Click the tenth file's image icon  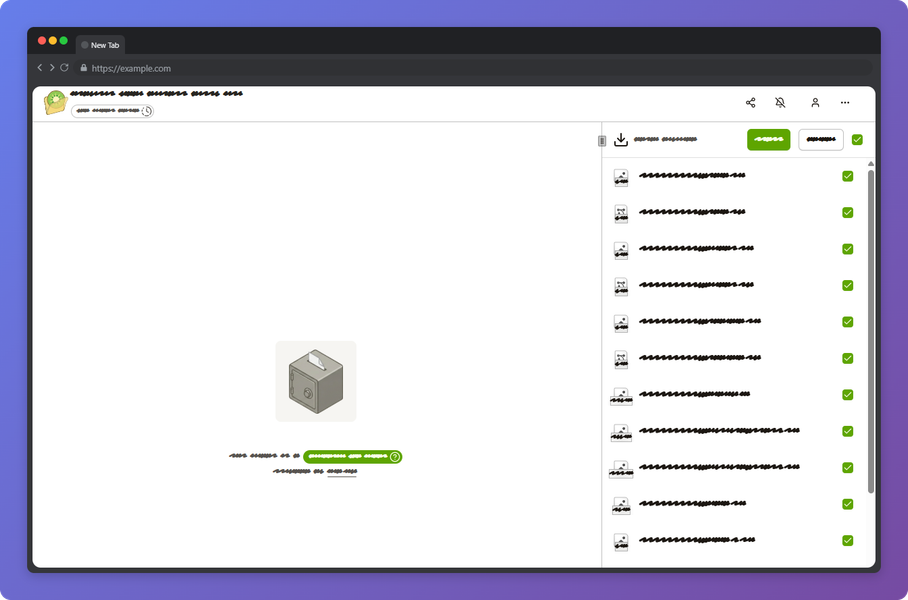[x=621, y=506]
